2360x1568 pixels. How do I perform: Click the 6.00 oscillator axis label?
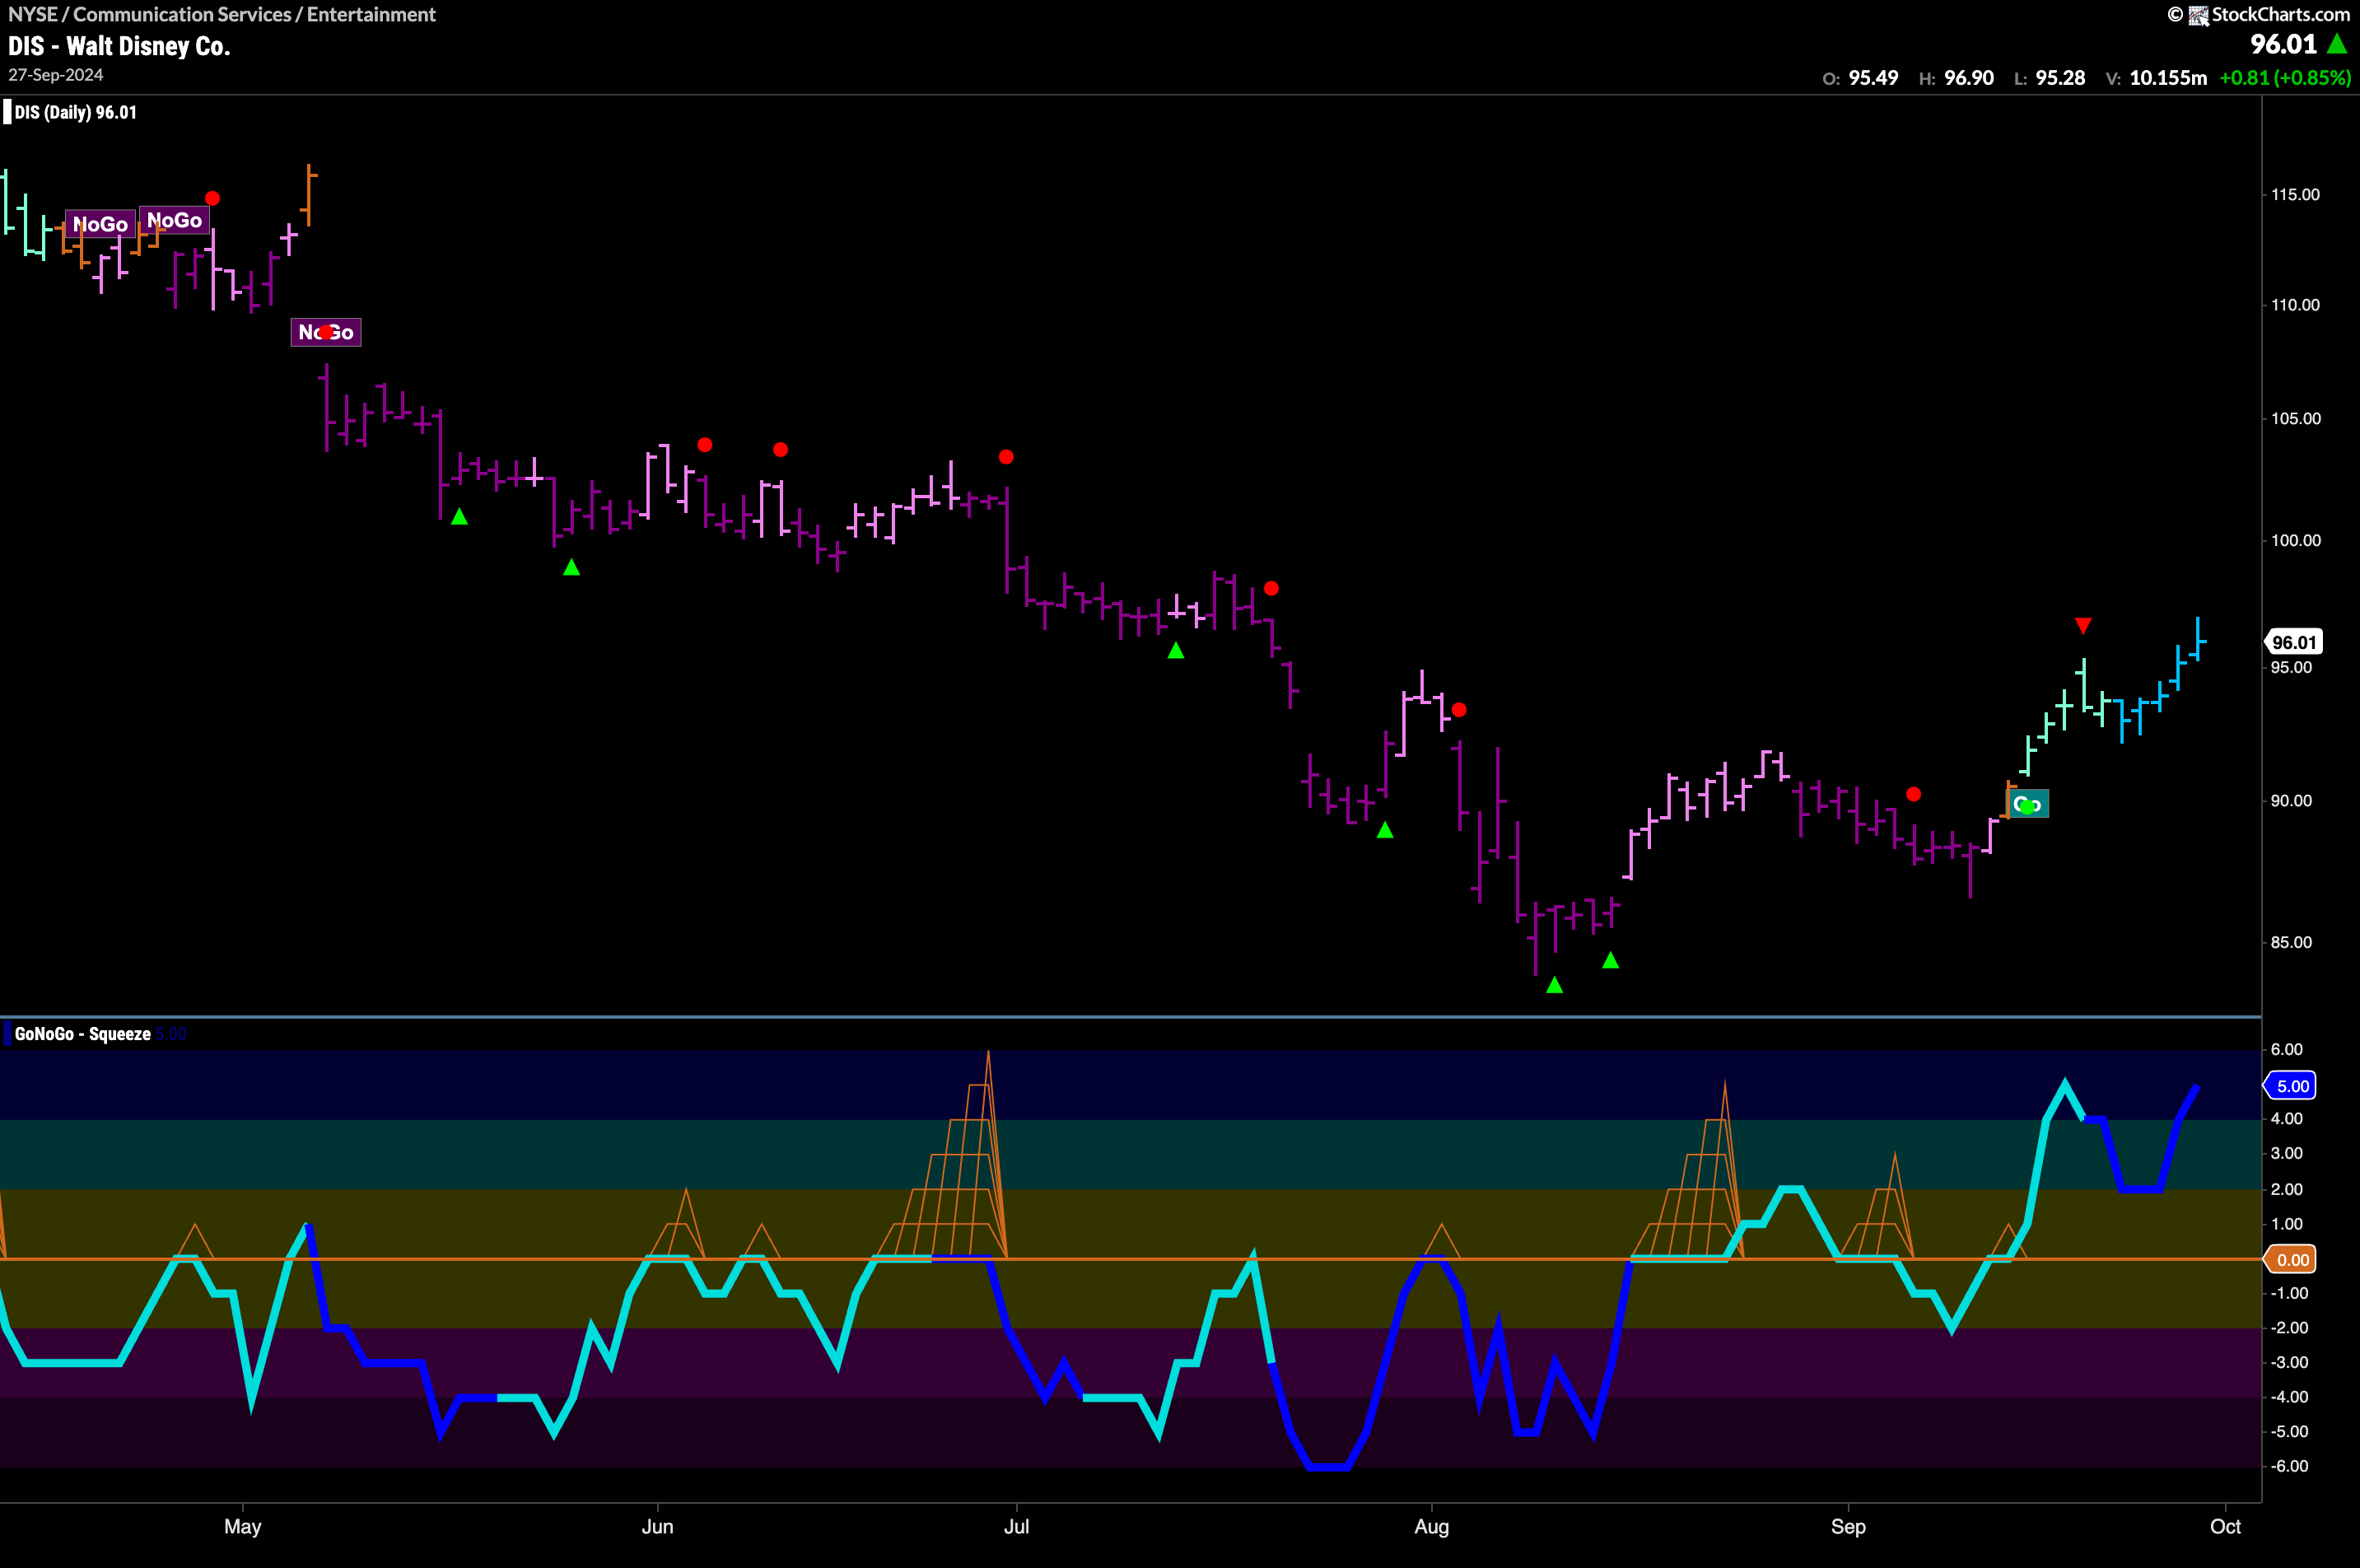tap(2286, 1050)
